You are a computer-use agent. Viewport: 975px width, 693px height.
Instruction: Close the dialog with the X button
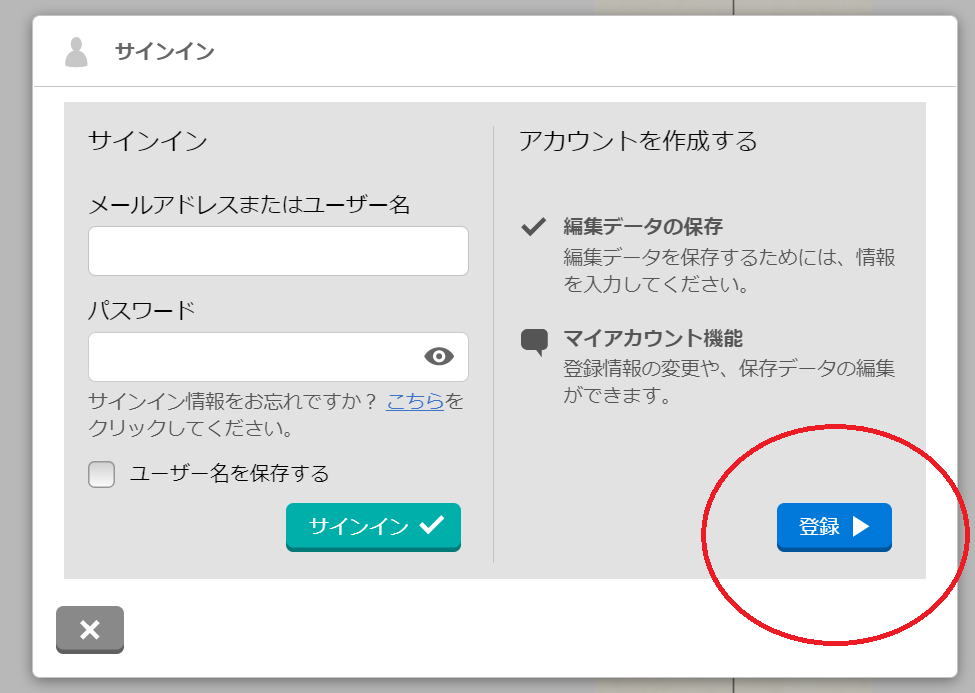click(90, 630)
